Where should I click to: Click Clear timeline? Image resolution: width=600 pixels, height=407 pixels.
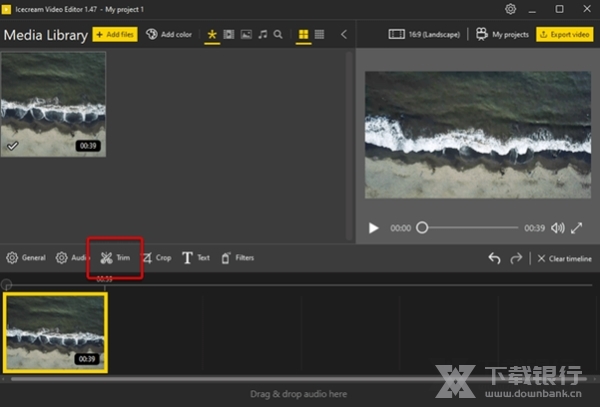(x=564, y=259)
